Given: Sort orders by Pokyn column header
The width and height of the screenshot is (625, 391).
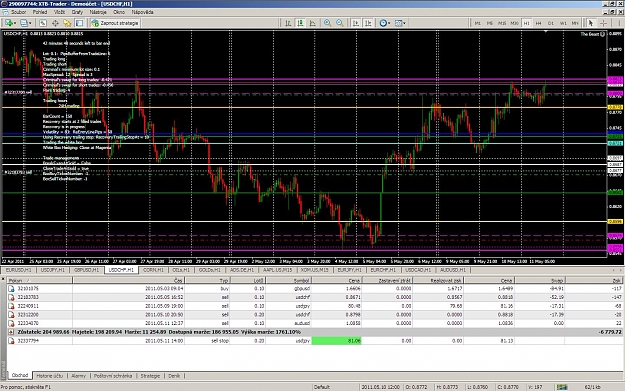Looking at the screenshot, I should [x=40, y=281].
